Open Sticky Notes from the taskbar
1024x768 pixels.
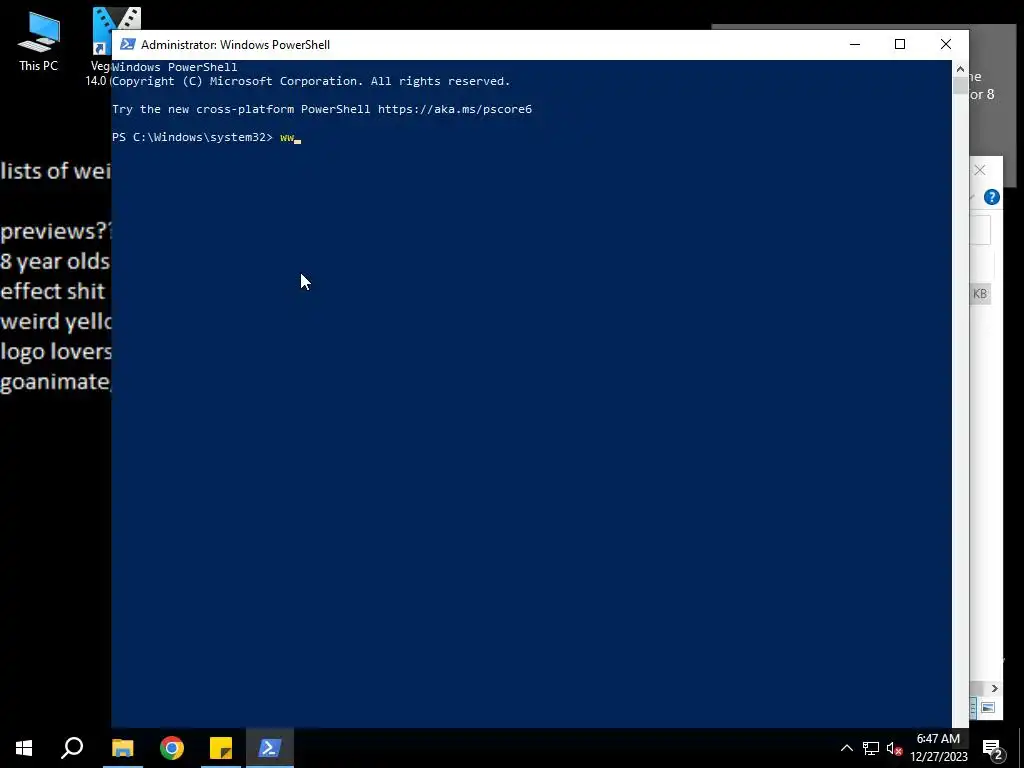221,748
